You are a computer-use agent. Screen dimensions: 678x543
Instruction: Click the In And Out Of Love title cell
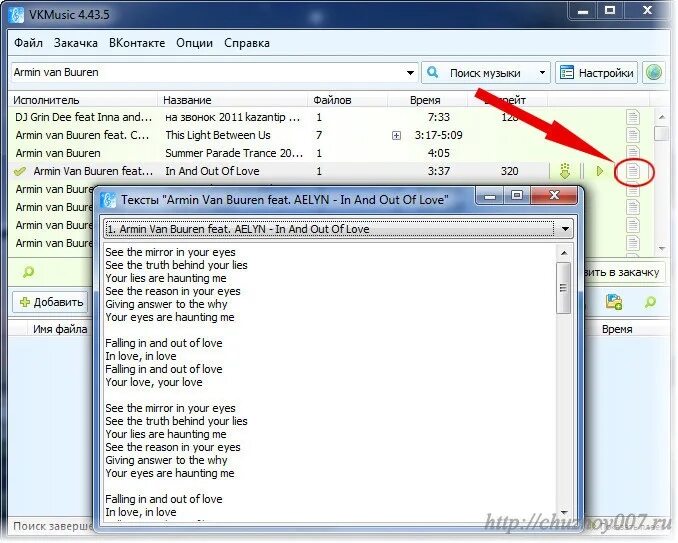[212, 171]
